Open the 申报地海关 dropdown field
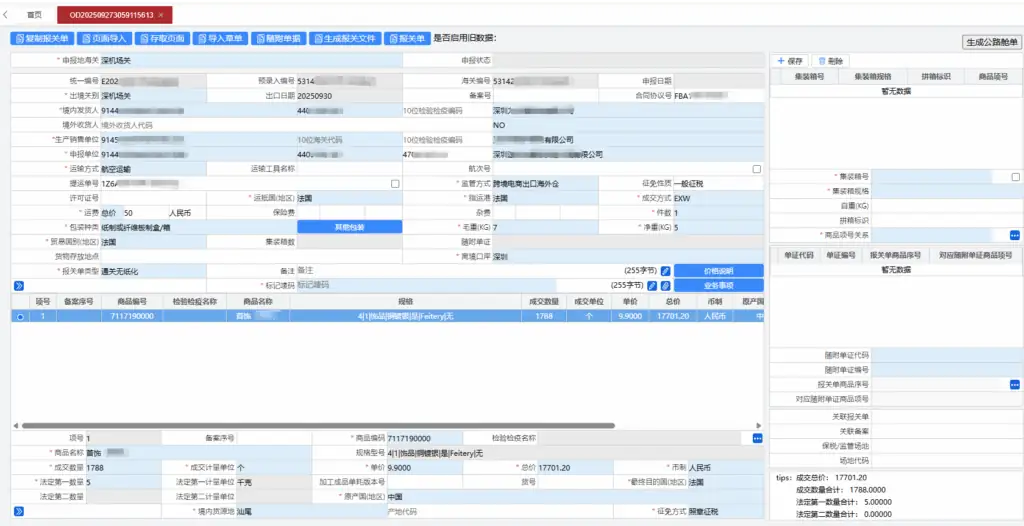The image size is (1024, 526). click(x=251, y=60)
